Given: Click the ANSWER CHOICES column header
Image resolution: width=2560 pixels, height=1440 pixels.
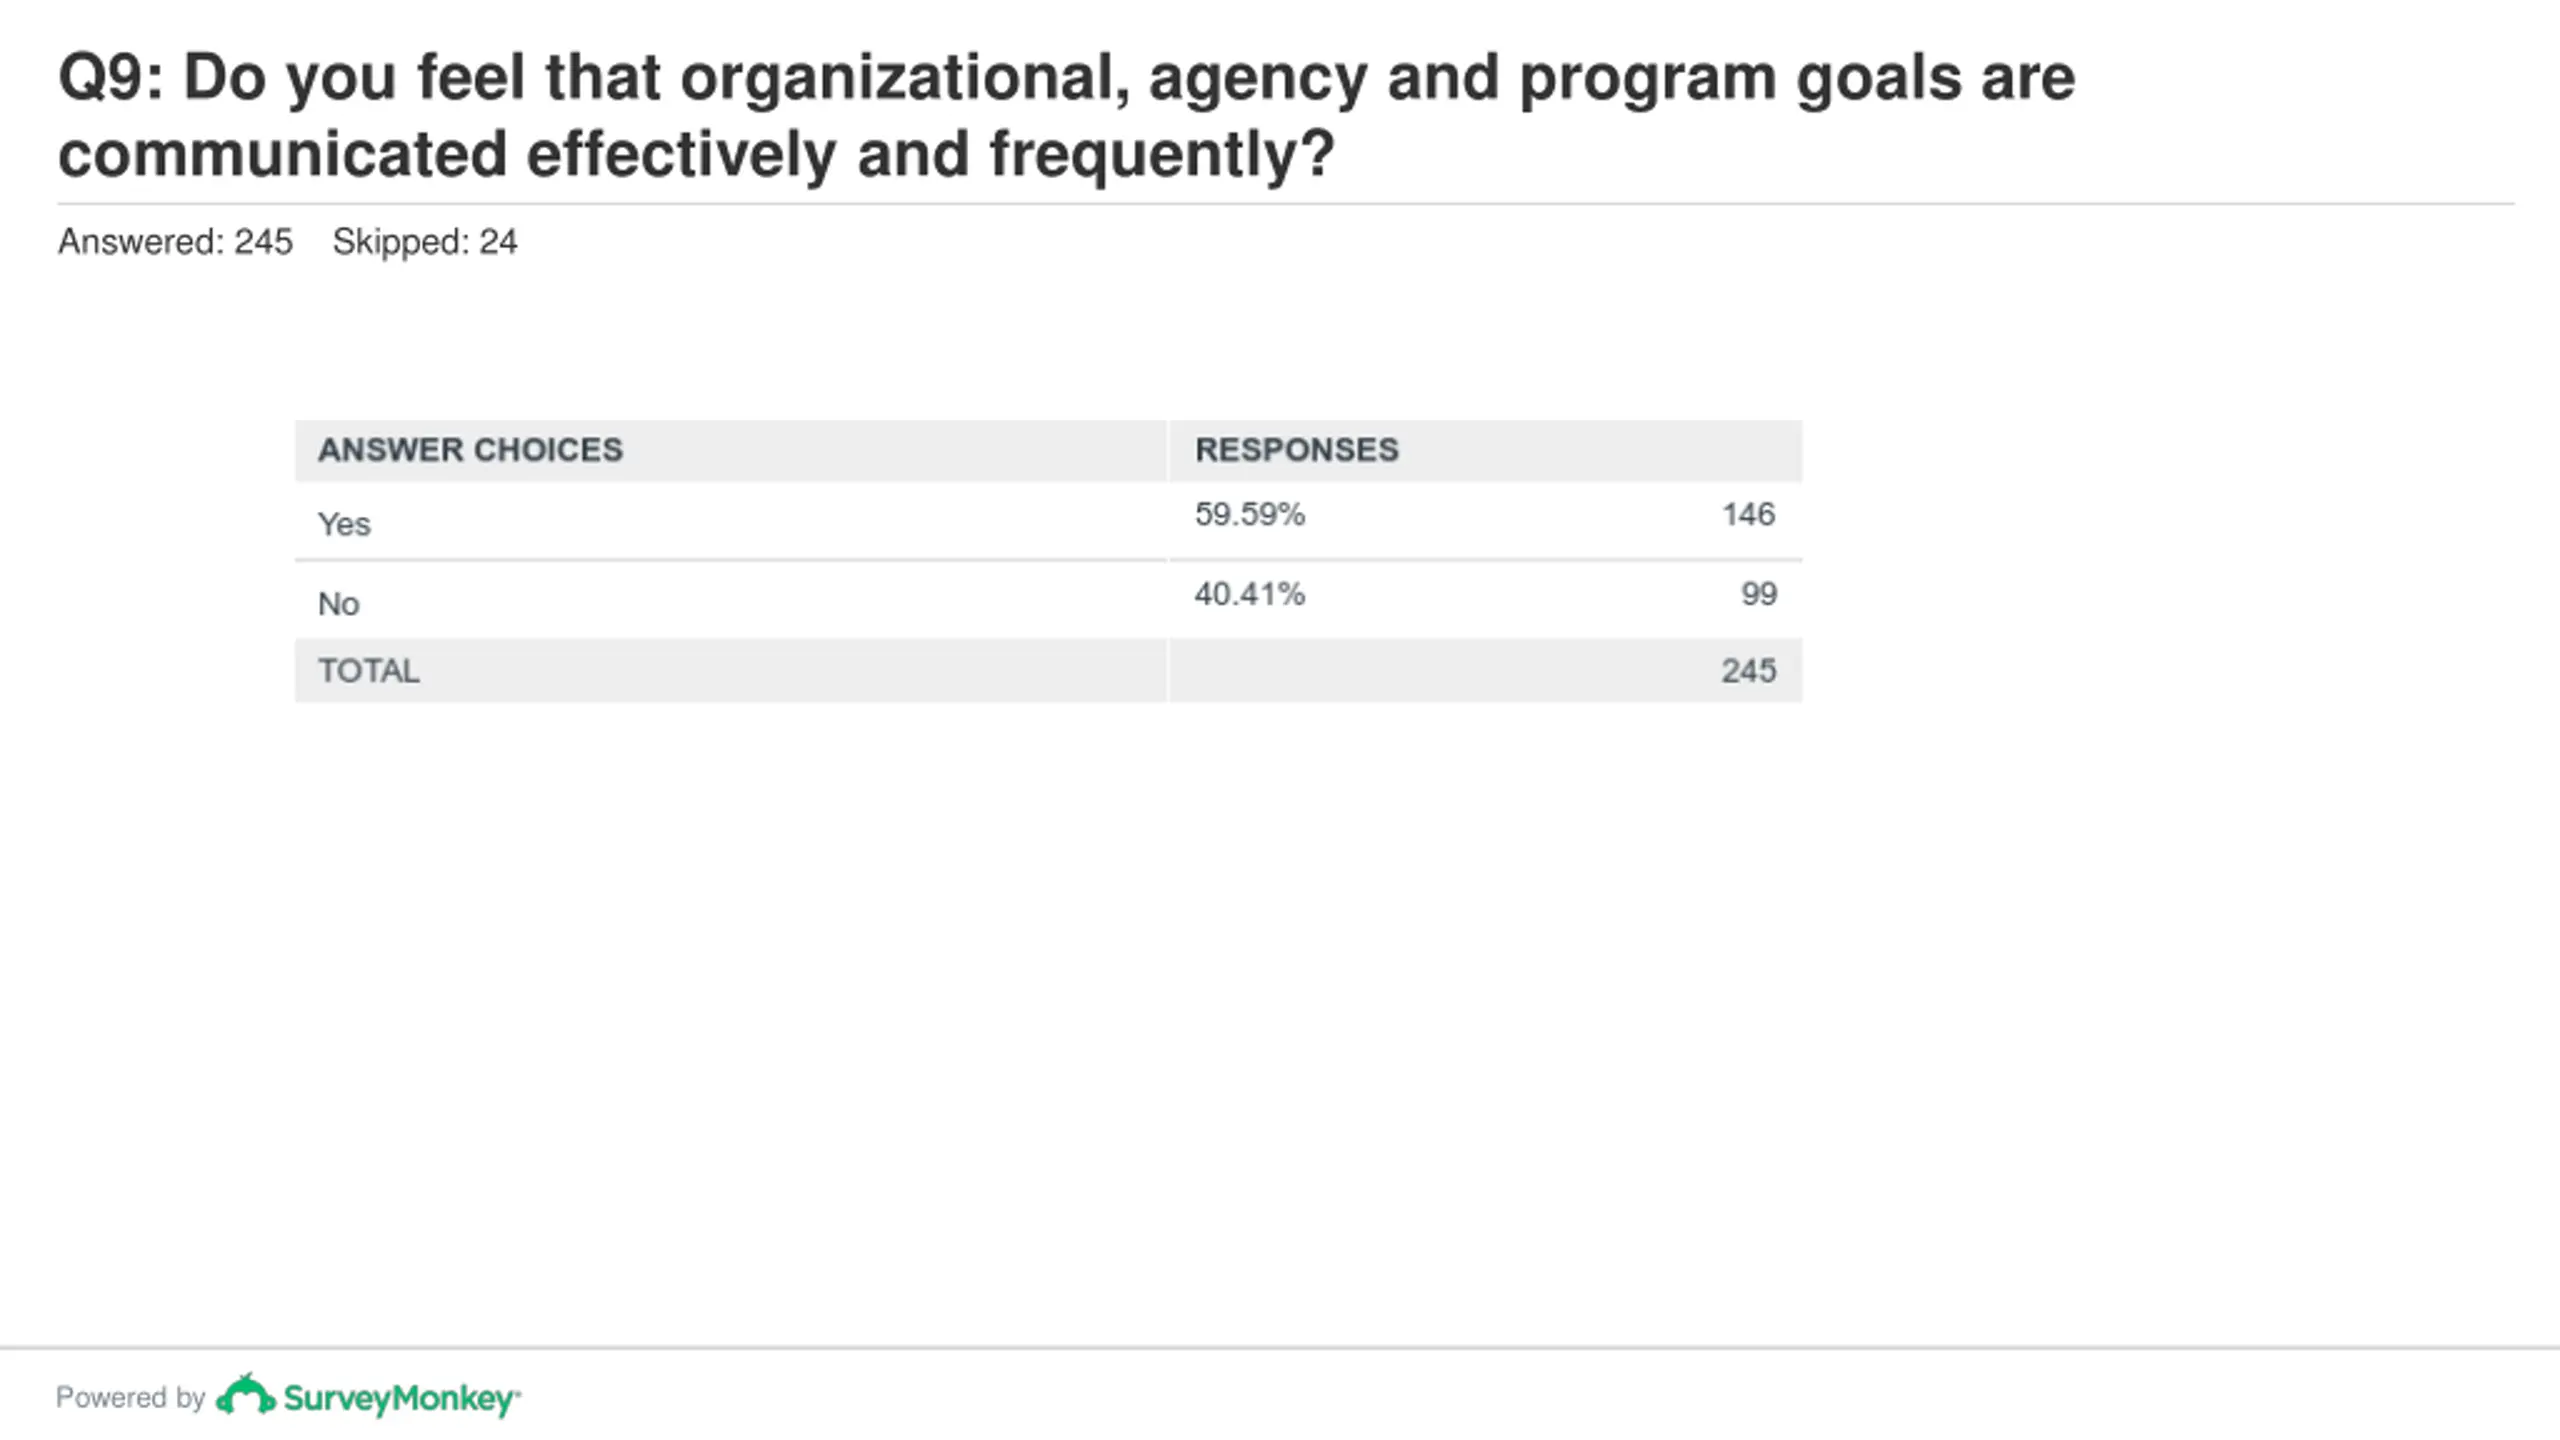Looking at the screenshot, I should point(470,450).
